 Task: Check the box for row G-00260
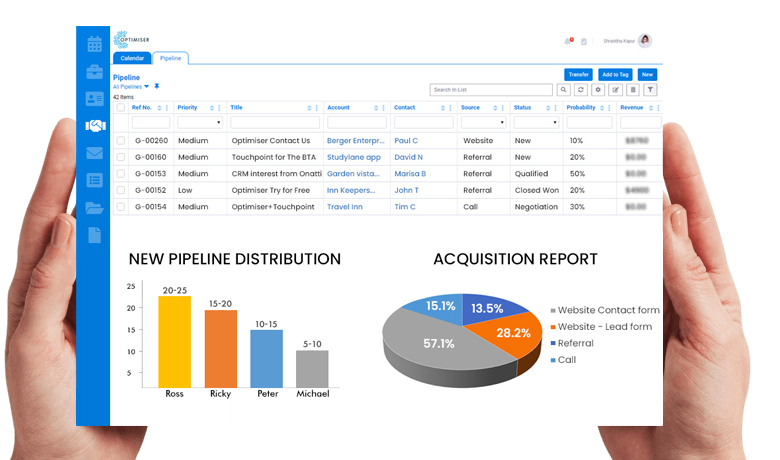click(121, 141)
